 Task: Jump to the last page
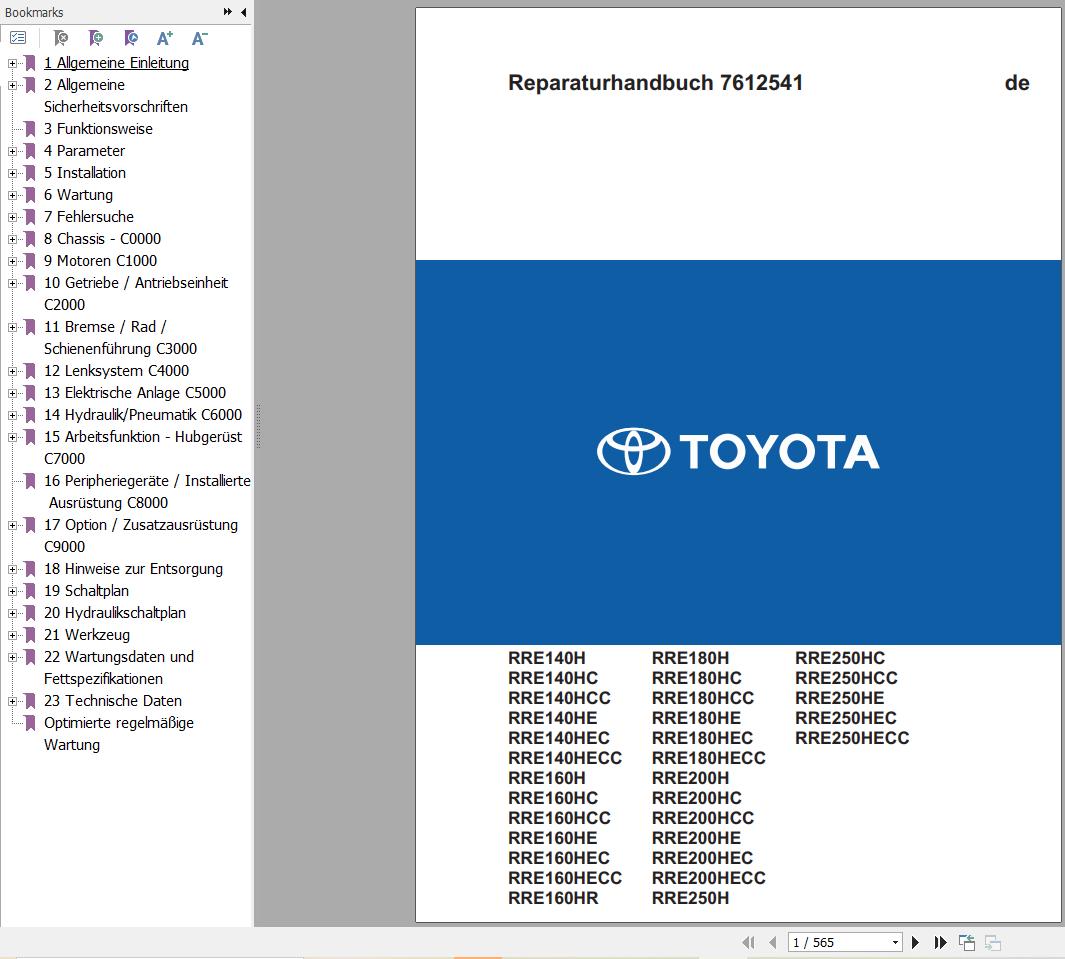[x=940, y=942]
